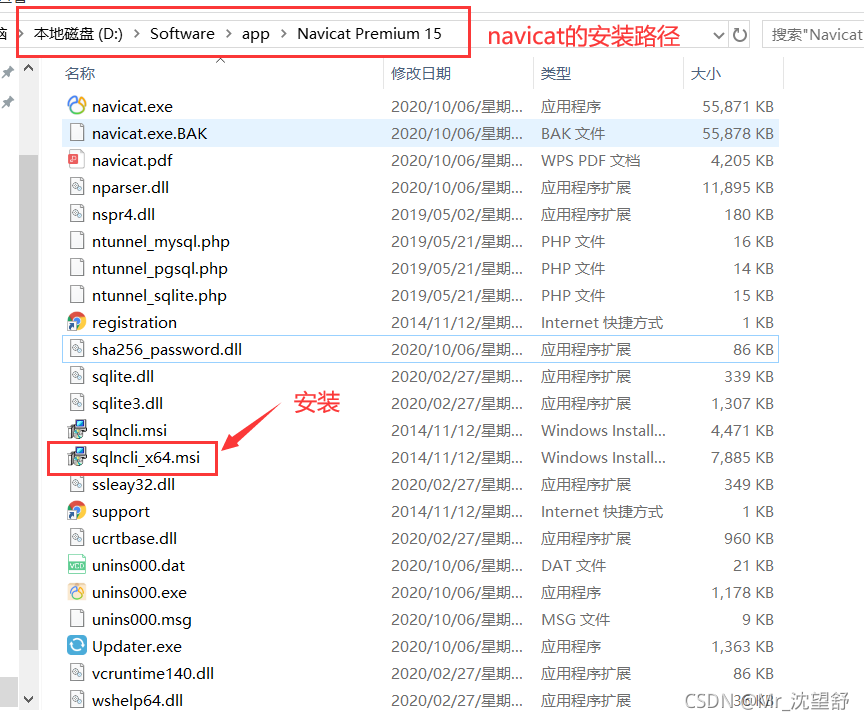Image resolution: width=864 pixels, height=721 pixels.
Task: Navigate to the app breadcrumb folder
Action: click(256, 34)
